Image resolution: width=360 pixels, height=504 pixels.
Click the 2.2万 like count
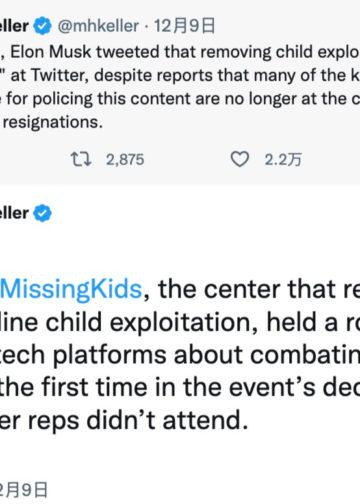click(283, 160)
